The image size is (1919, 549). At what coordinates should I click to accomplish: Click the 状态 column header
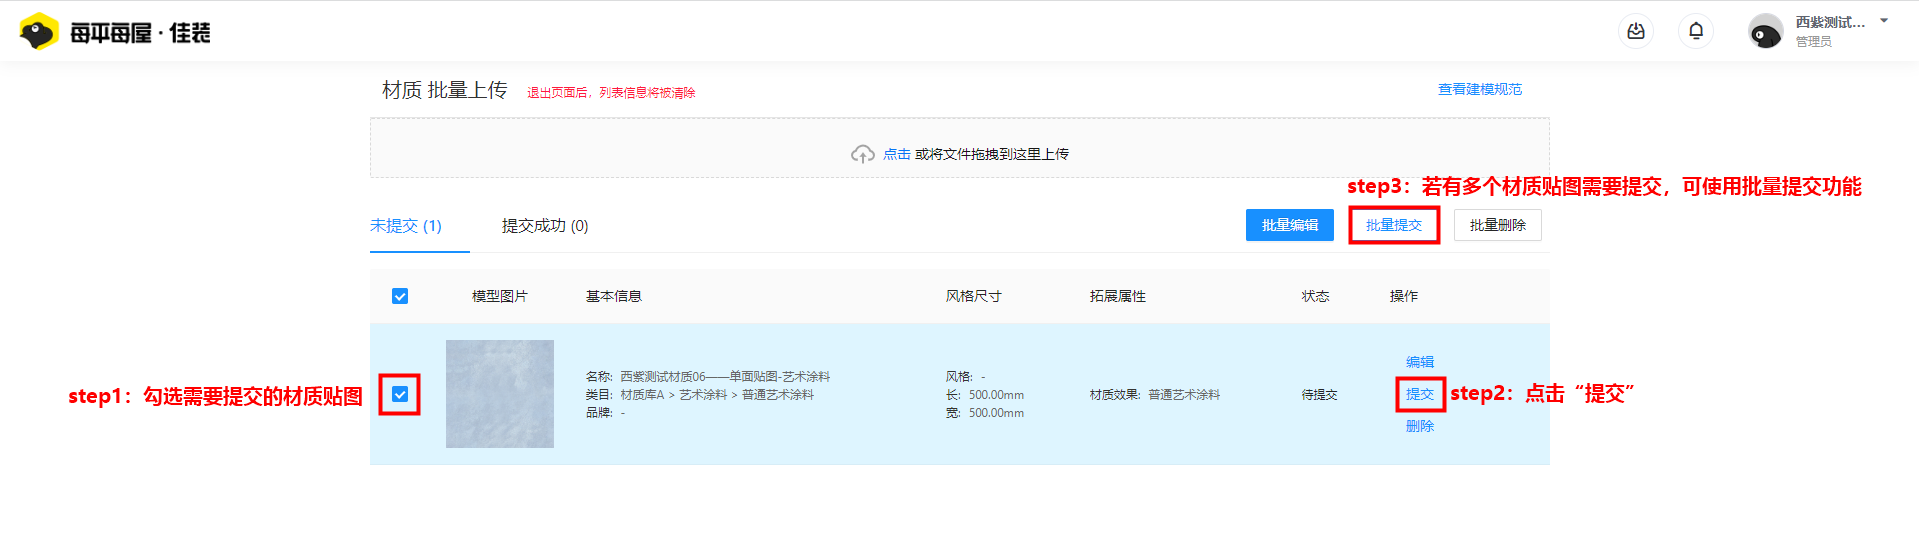pos(1316,296)
